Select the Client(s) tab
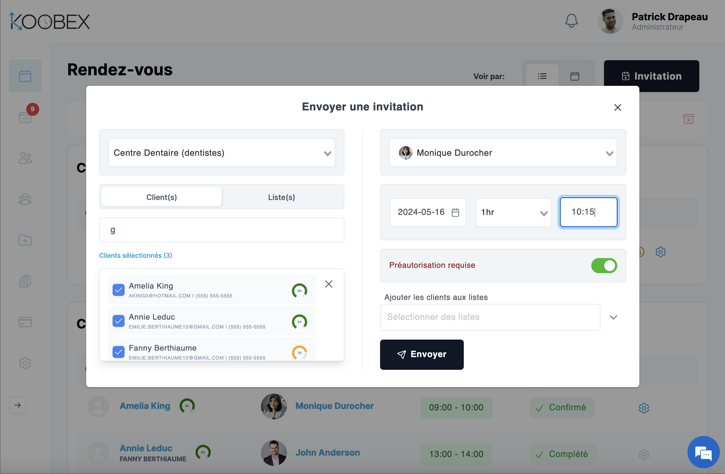 [162, 197]
